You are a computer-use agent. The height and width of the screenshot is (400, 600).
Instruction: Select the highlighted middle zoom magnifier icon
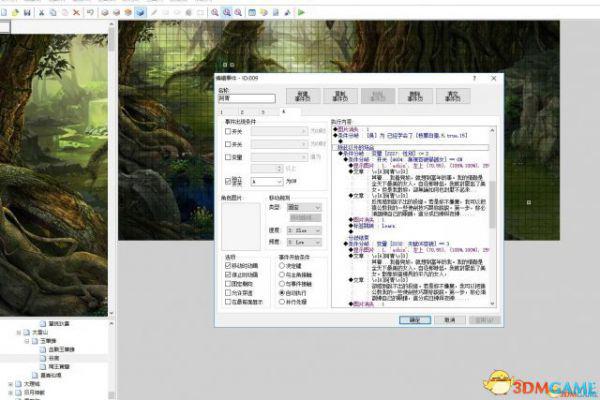click(x=227, y=13)
